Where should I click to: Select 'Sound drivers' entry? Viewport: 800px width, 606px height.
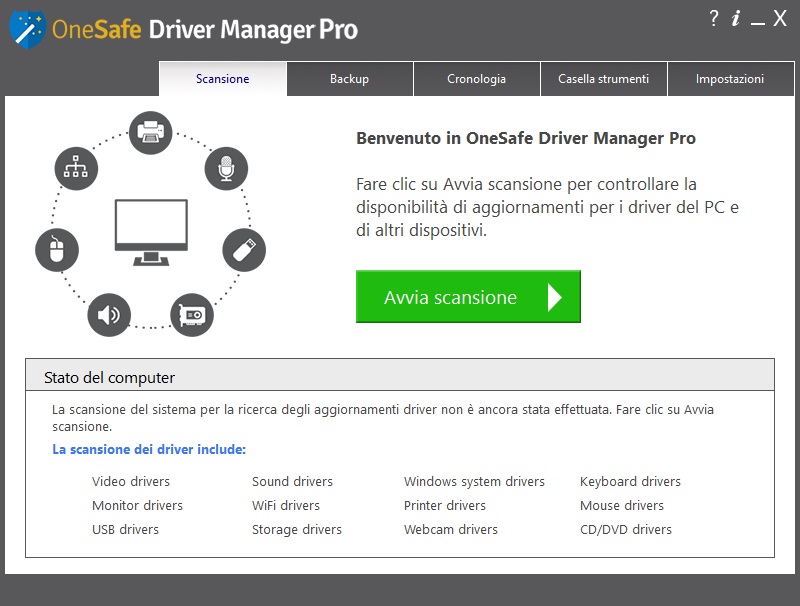point(292,482)
